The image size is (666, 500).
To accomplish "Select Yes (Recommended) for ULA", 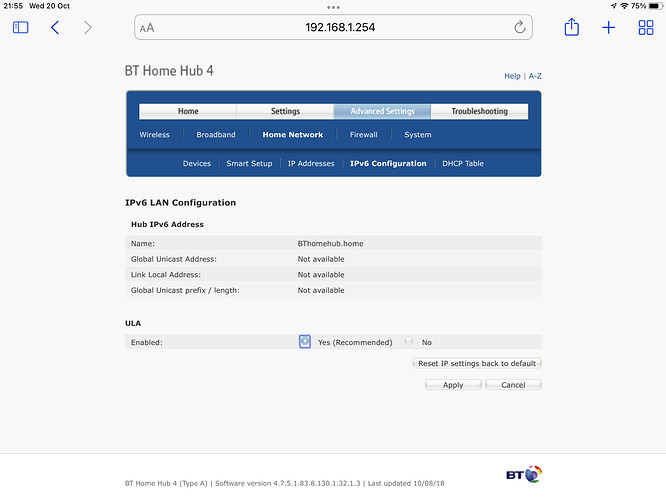I will tap(305, 342).
